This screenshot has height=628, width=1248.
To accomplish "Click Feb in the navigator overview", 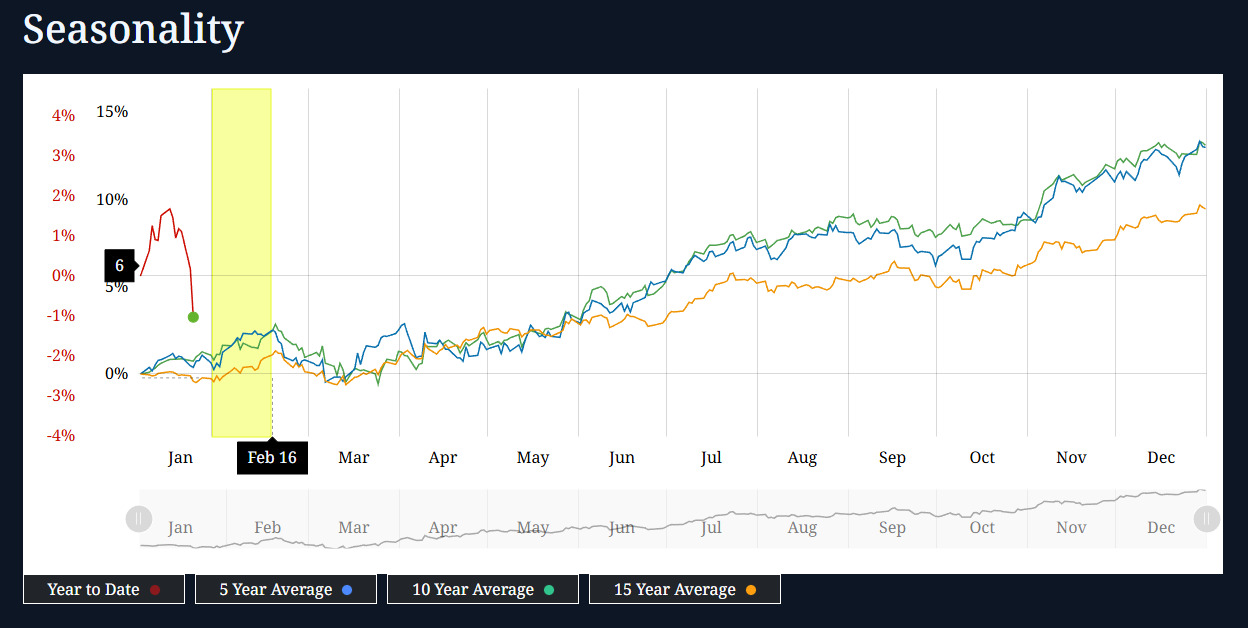I will [267, 527].
